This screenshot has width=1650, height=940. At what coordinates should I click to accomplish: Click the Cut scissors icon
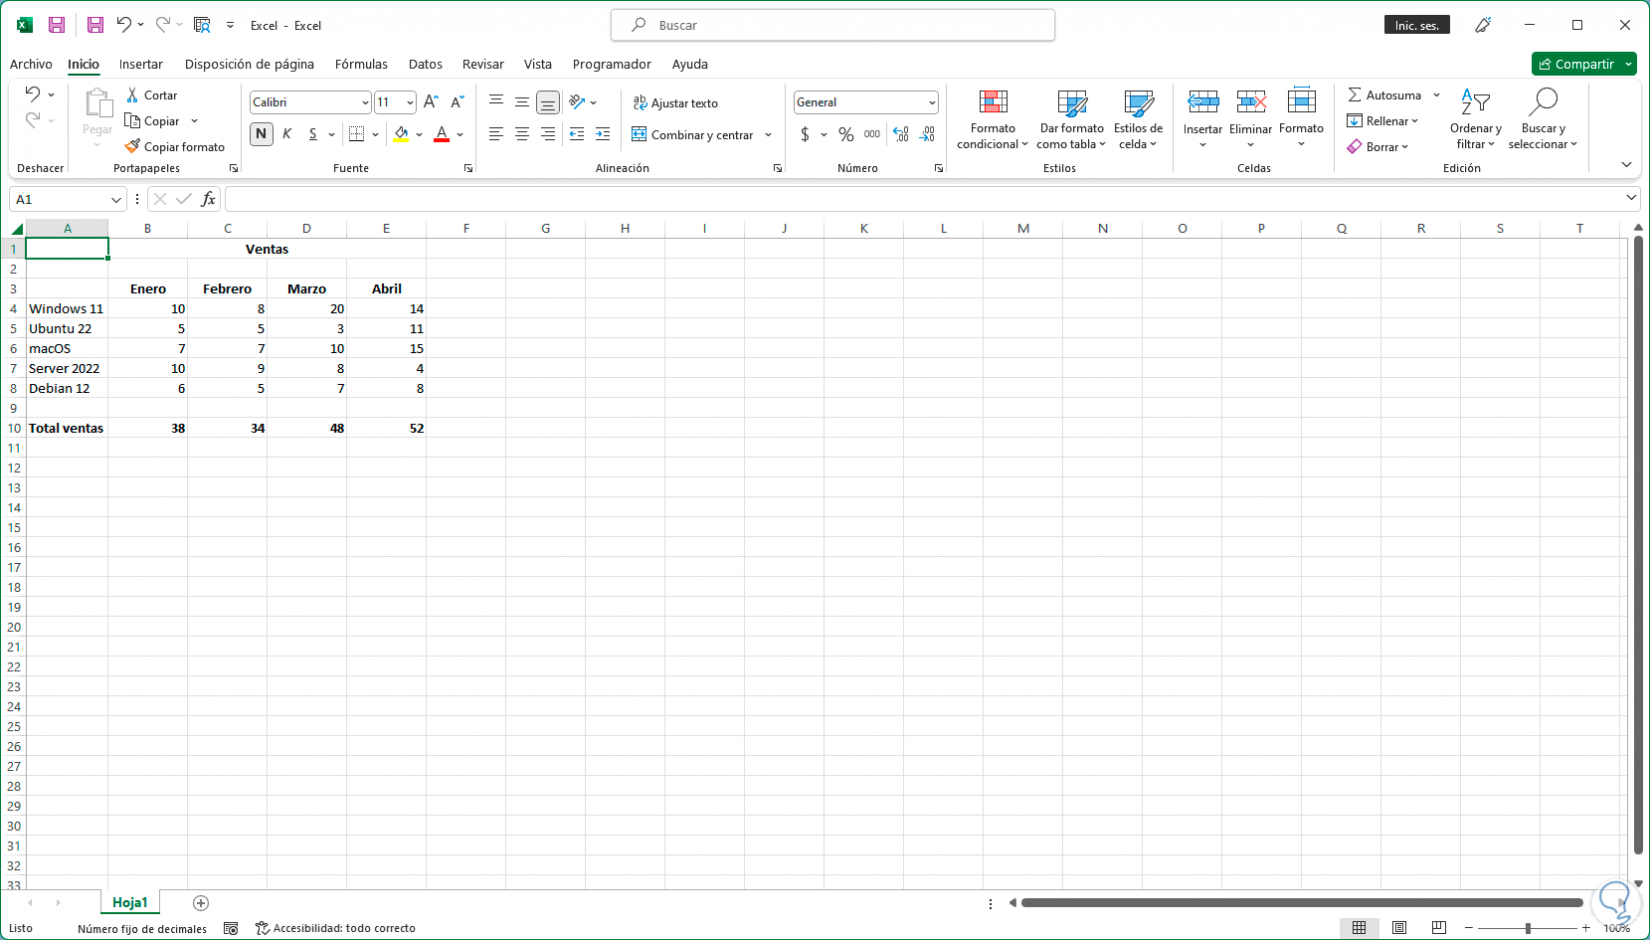click(132, 95)
